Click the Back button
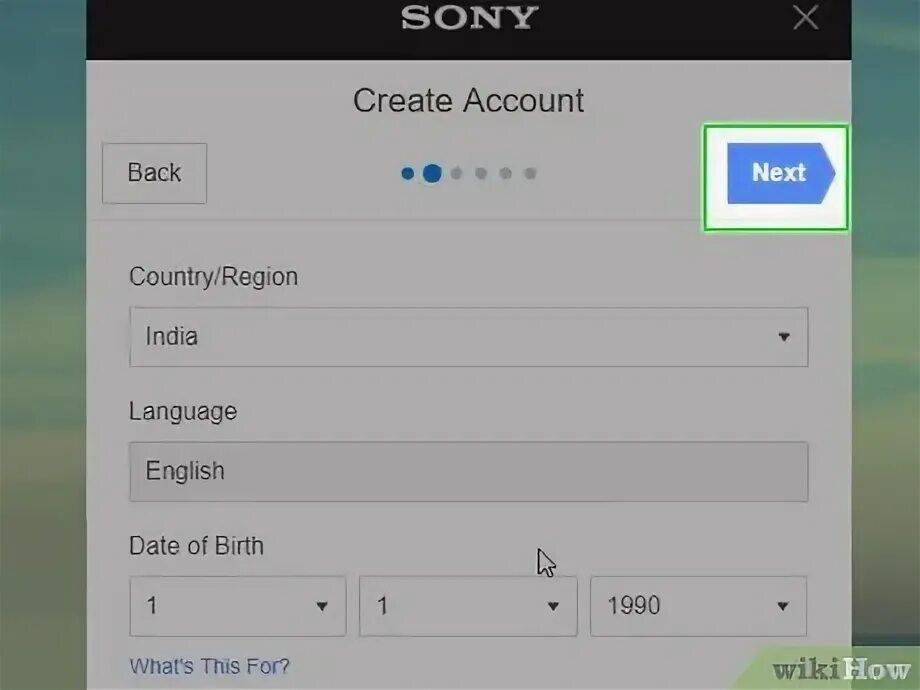Viewport: 920px width, 690px height. [x=154, y=173]
